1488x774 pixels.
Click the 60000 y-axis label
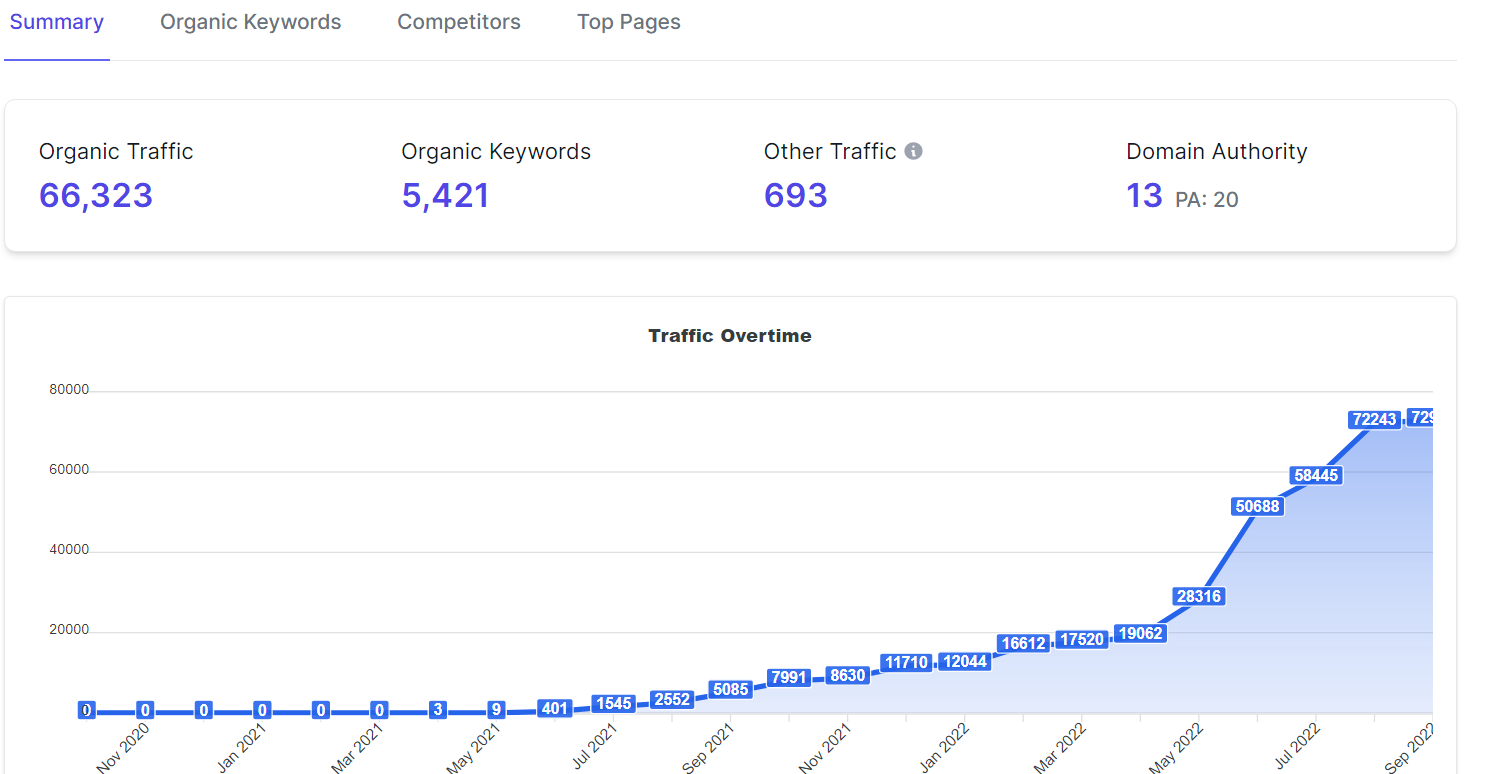(x=69, y=470)
